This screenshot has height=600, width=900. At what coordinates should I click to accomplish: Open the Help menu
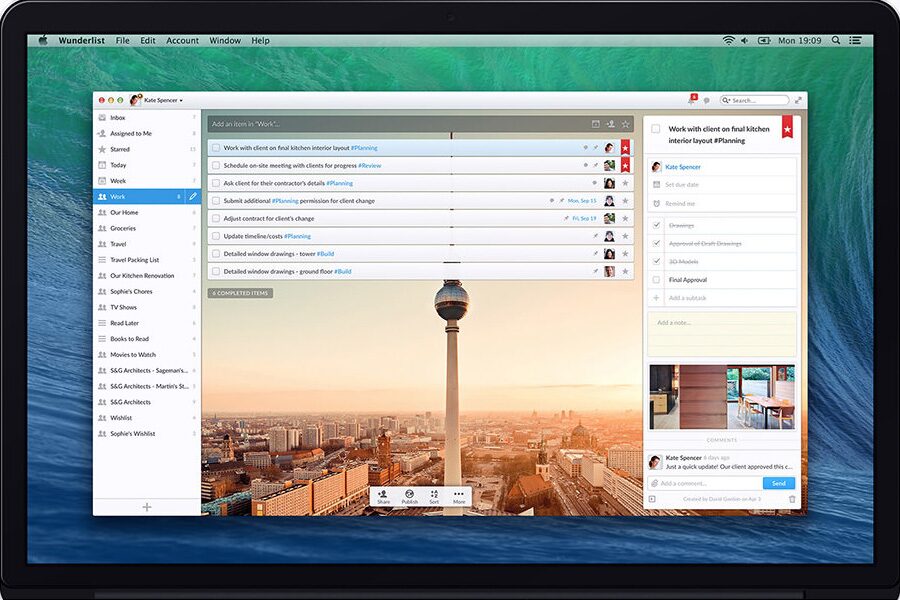point(260,40)
